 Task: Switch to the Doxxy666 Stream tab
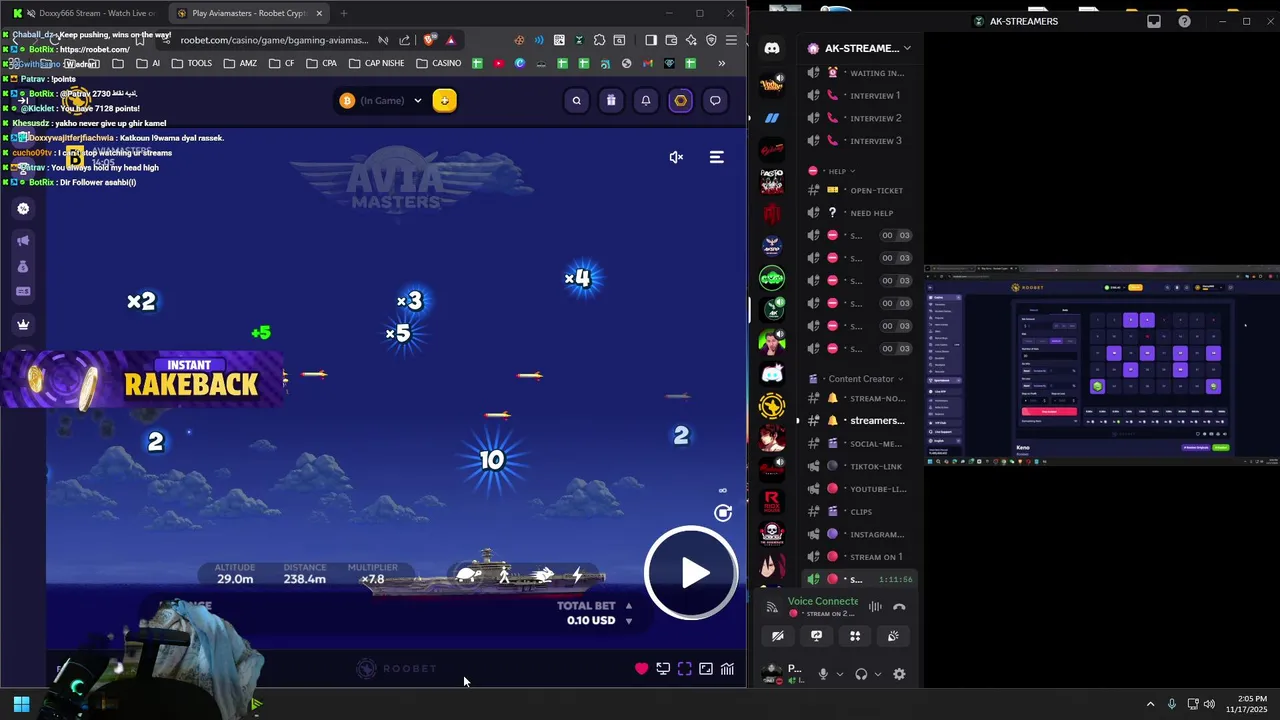click(85, 13)
